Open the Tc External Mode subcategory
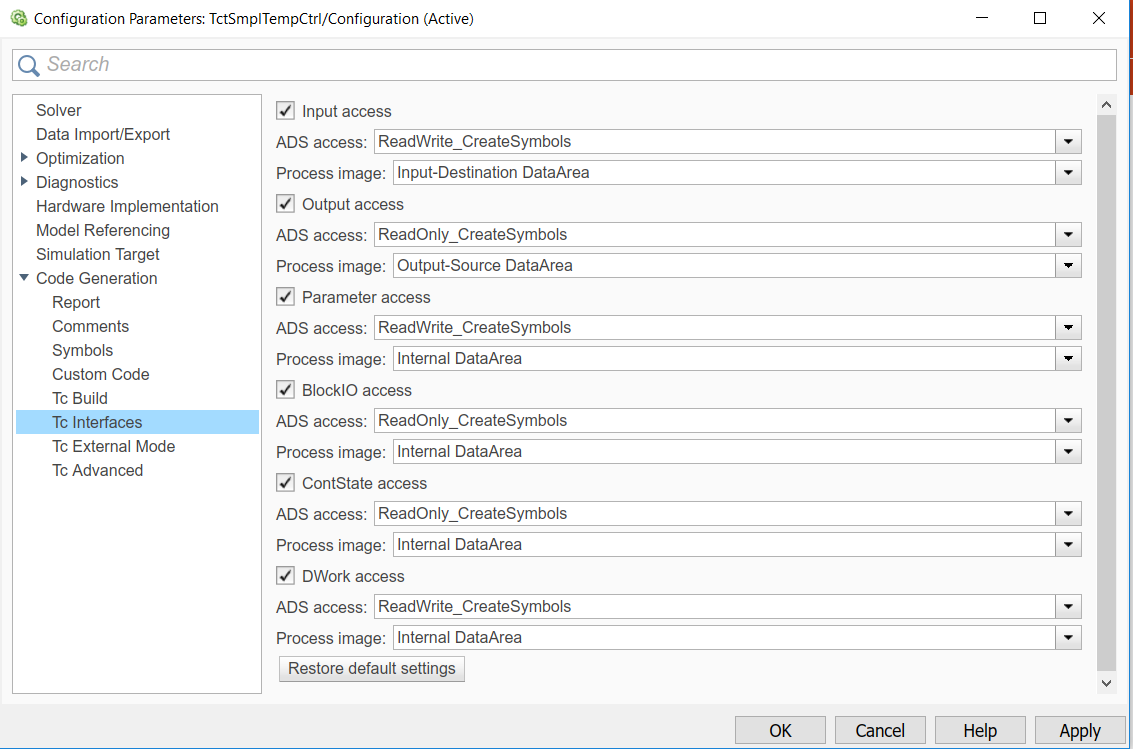This screenshot has height=749, width=1133. tap(113, 446)
